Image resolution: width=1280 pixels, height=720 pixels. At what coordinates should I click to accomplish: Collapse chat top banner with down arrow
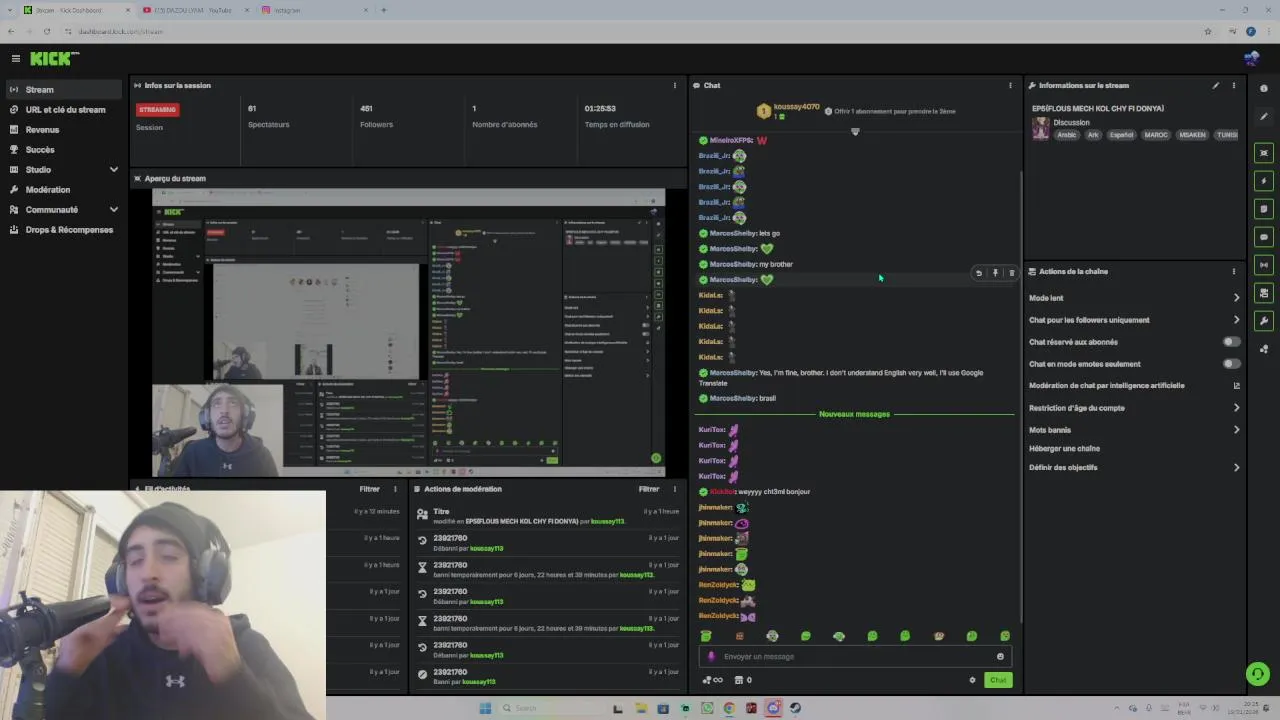855,131
